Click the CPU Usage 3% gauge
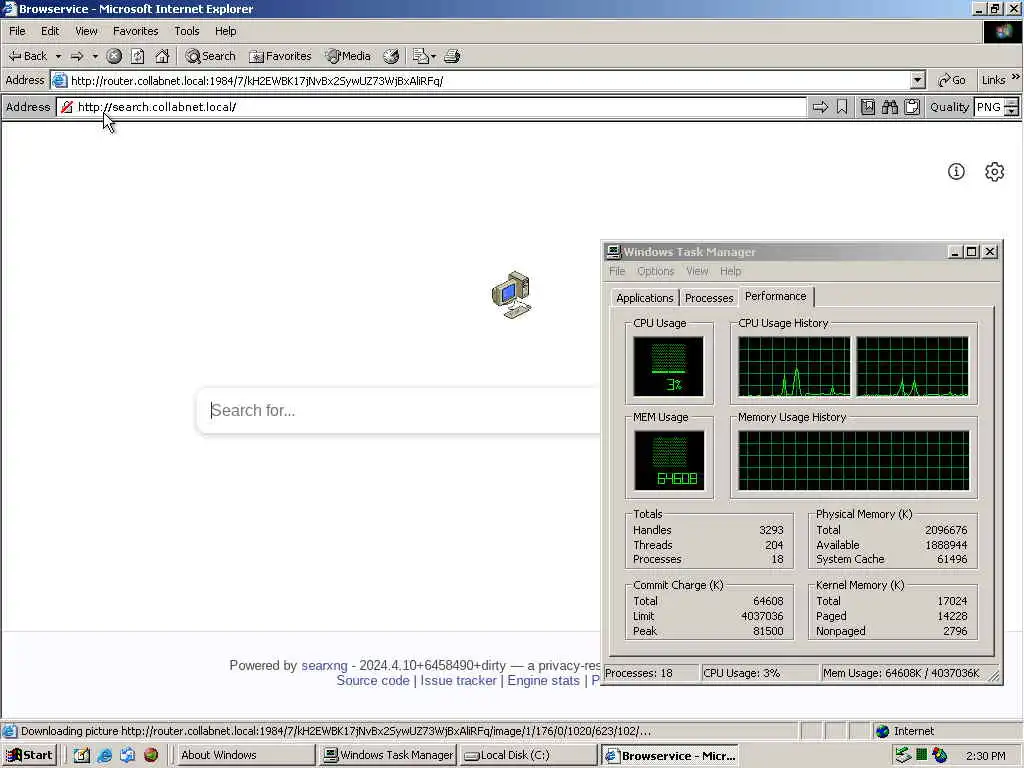This screenshot has width=1024, height=768. tap(669, 366)
